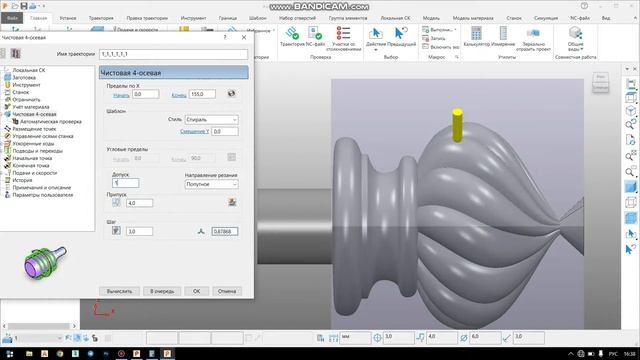This screenshot has width=640, height=360.
Task: Click the OK button in dialog
Action: tap(196, 291)
